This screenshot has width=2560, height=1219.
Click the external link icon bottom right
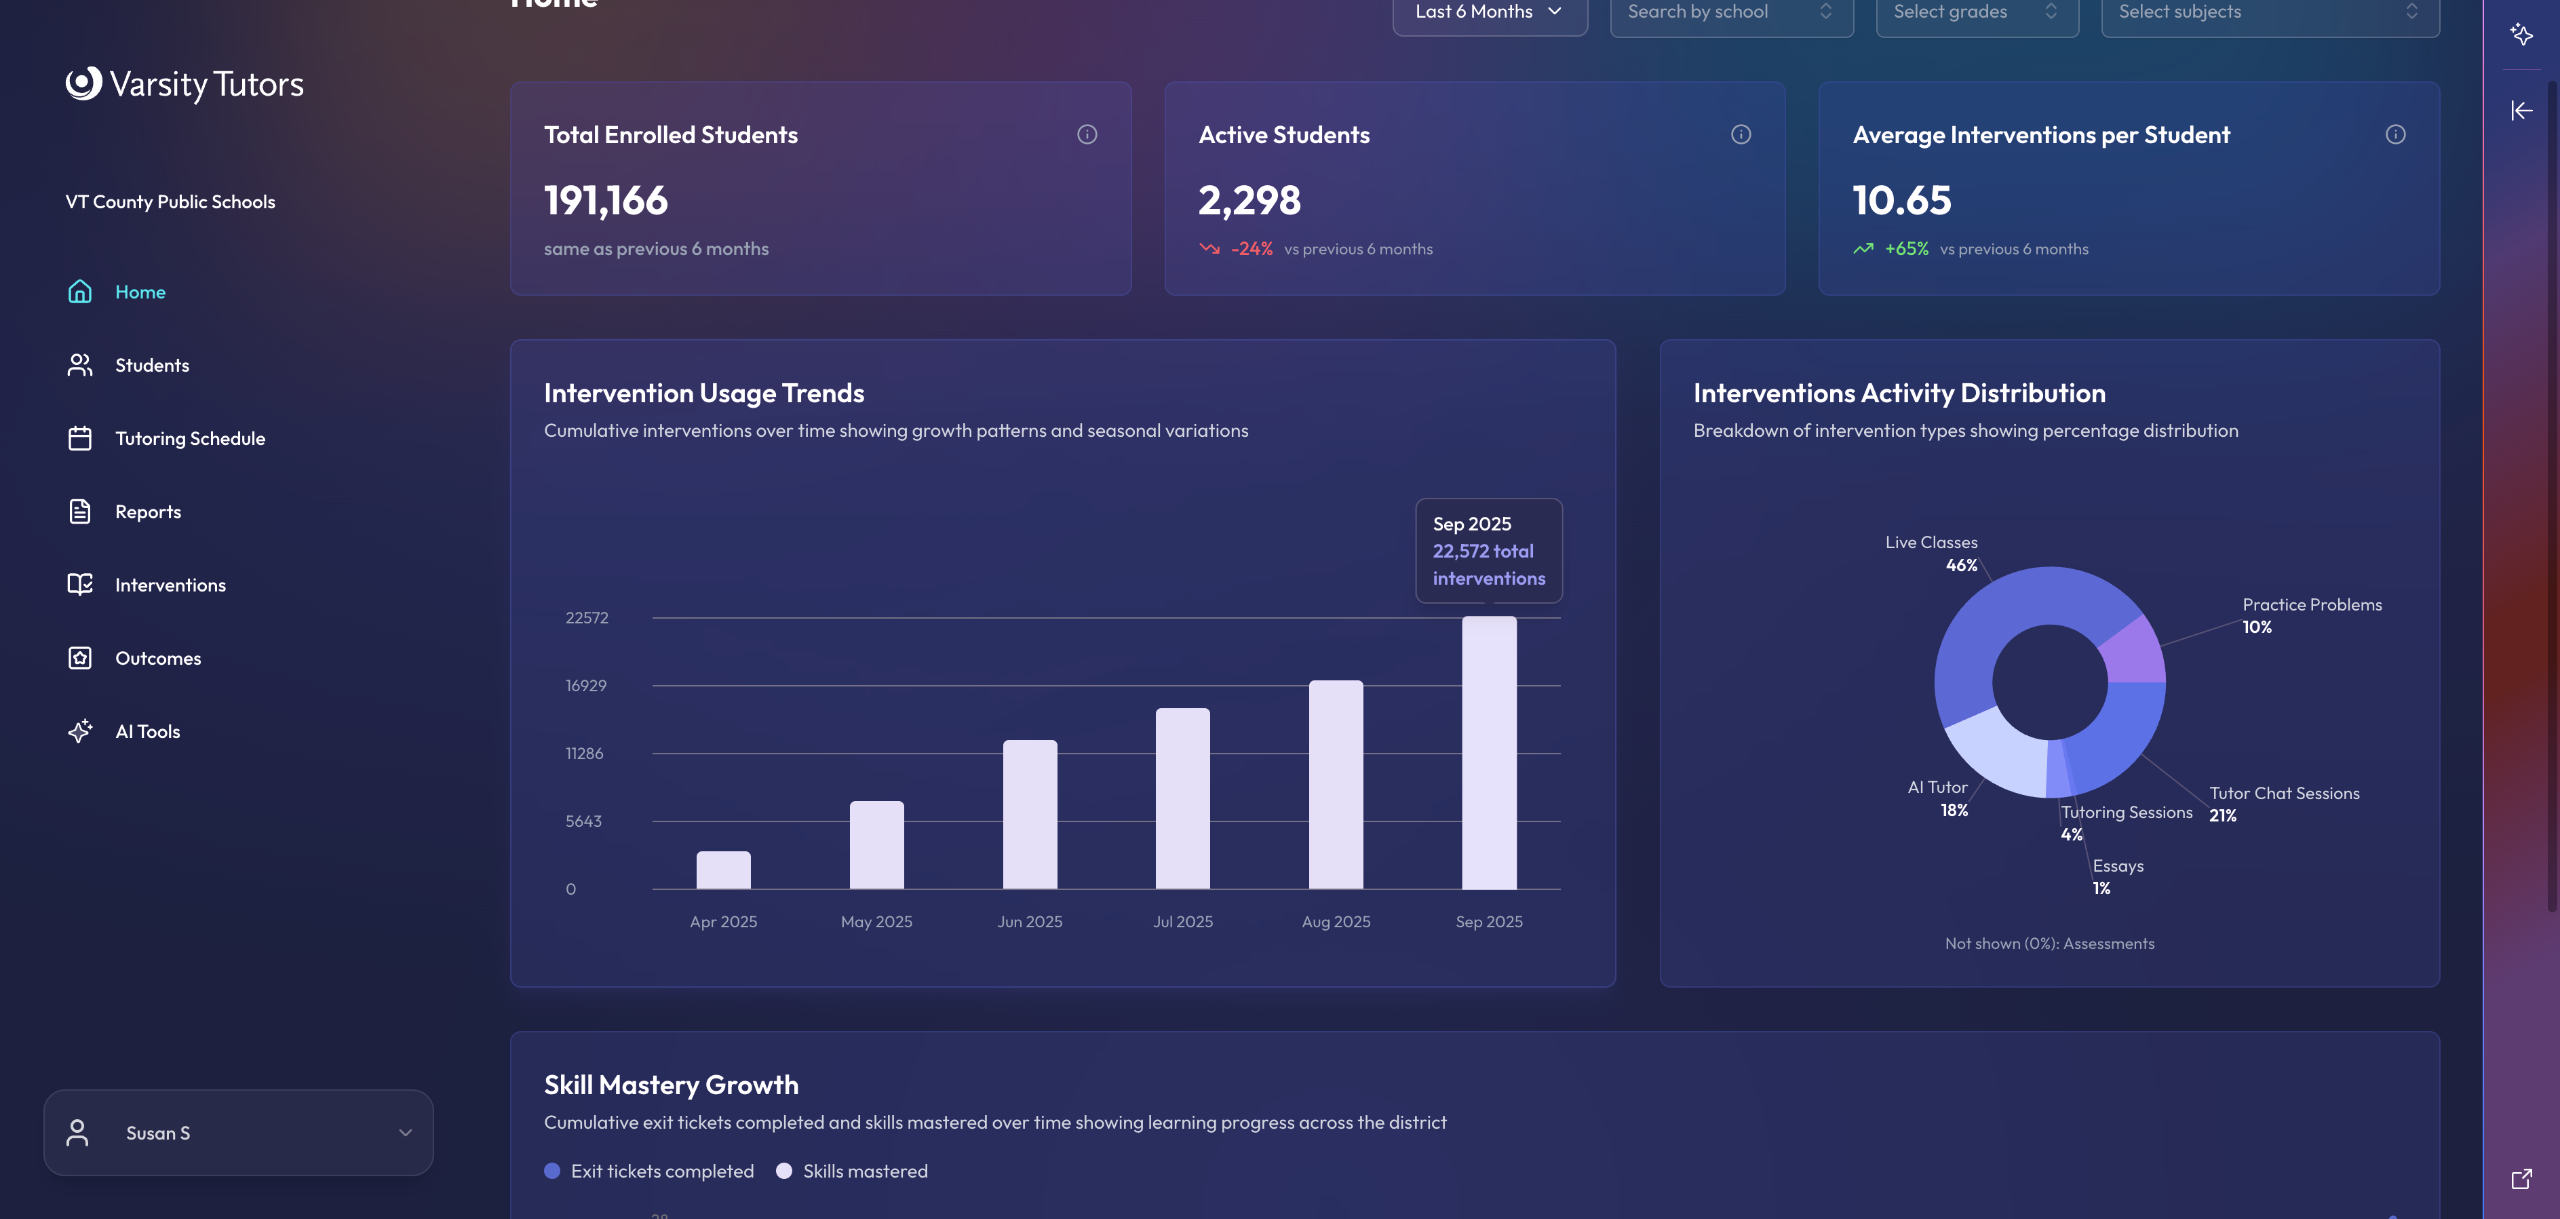pyautogui.click(x=2521, y=1179)
